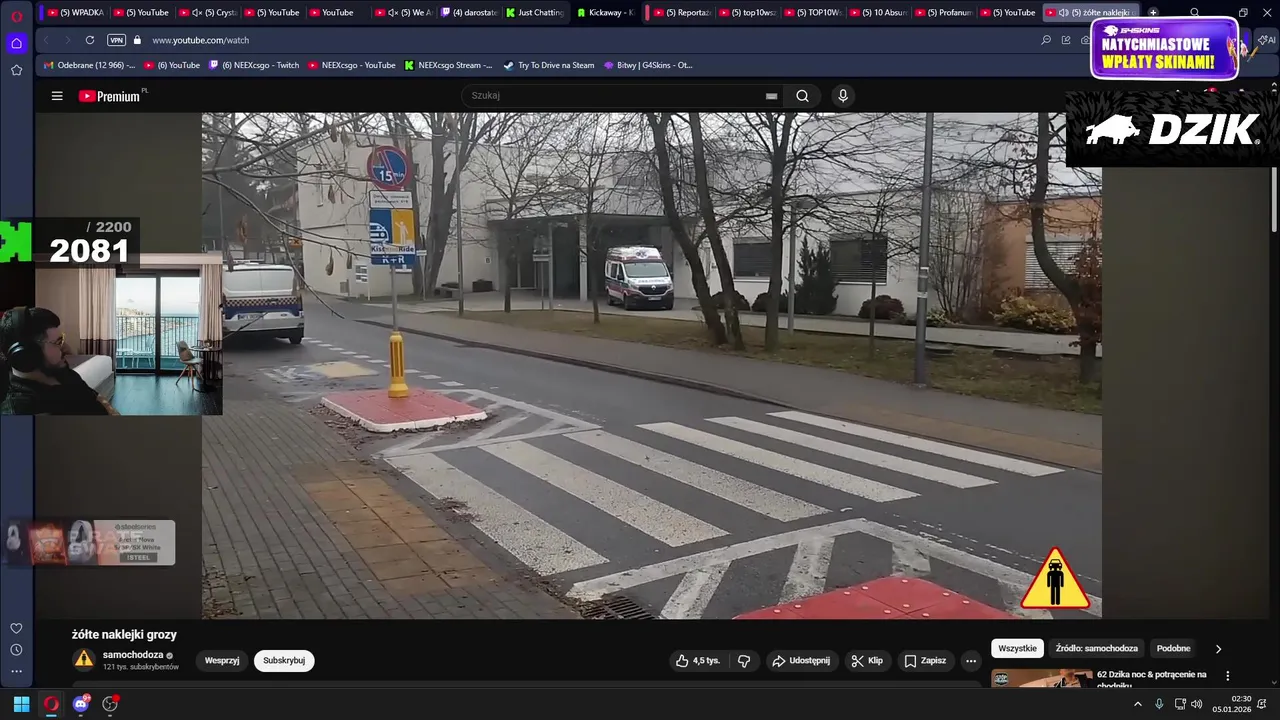Open on-screen keyboard icon in search box
This screenshot has height=720, width=1280.
point(771,96)
